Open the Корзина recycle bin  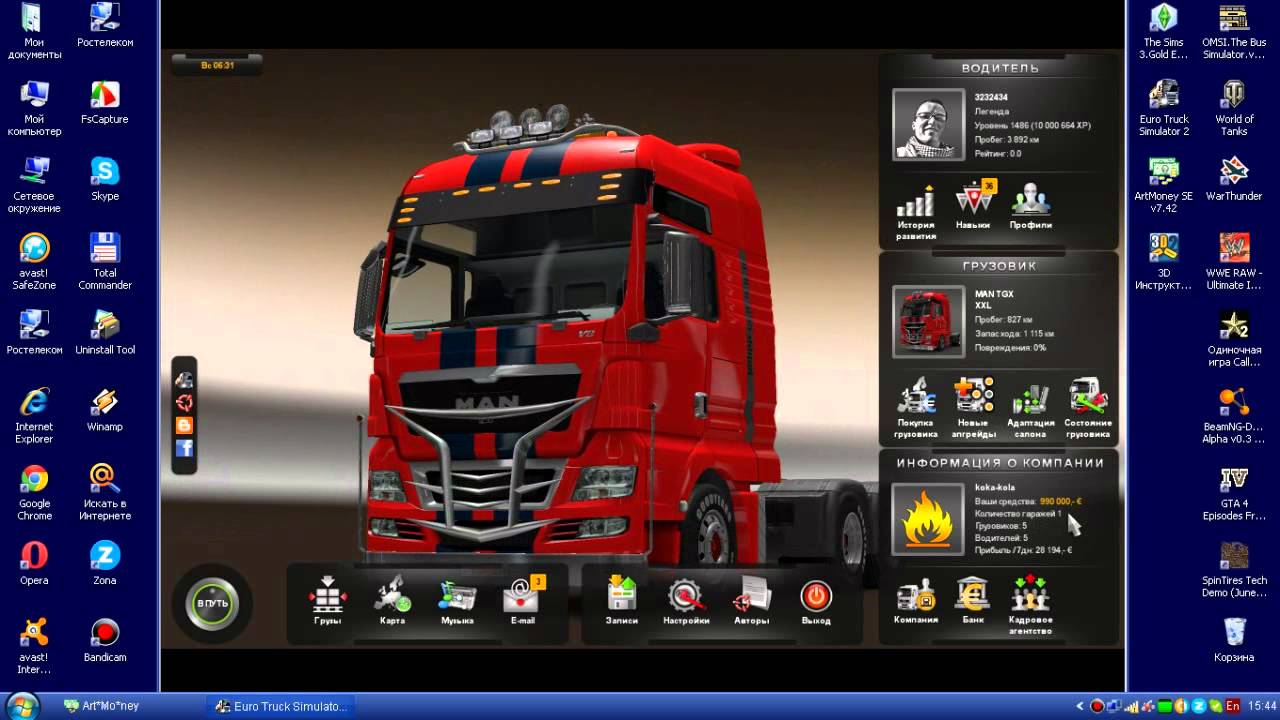point(1234,640)
